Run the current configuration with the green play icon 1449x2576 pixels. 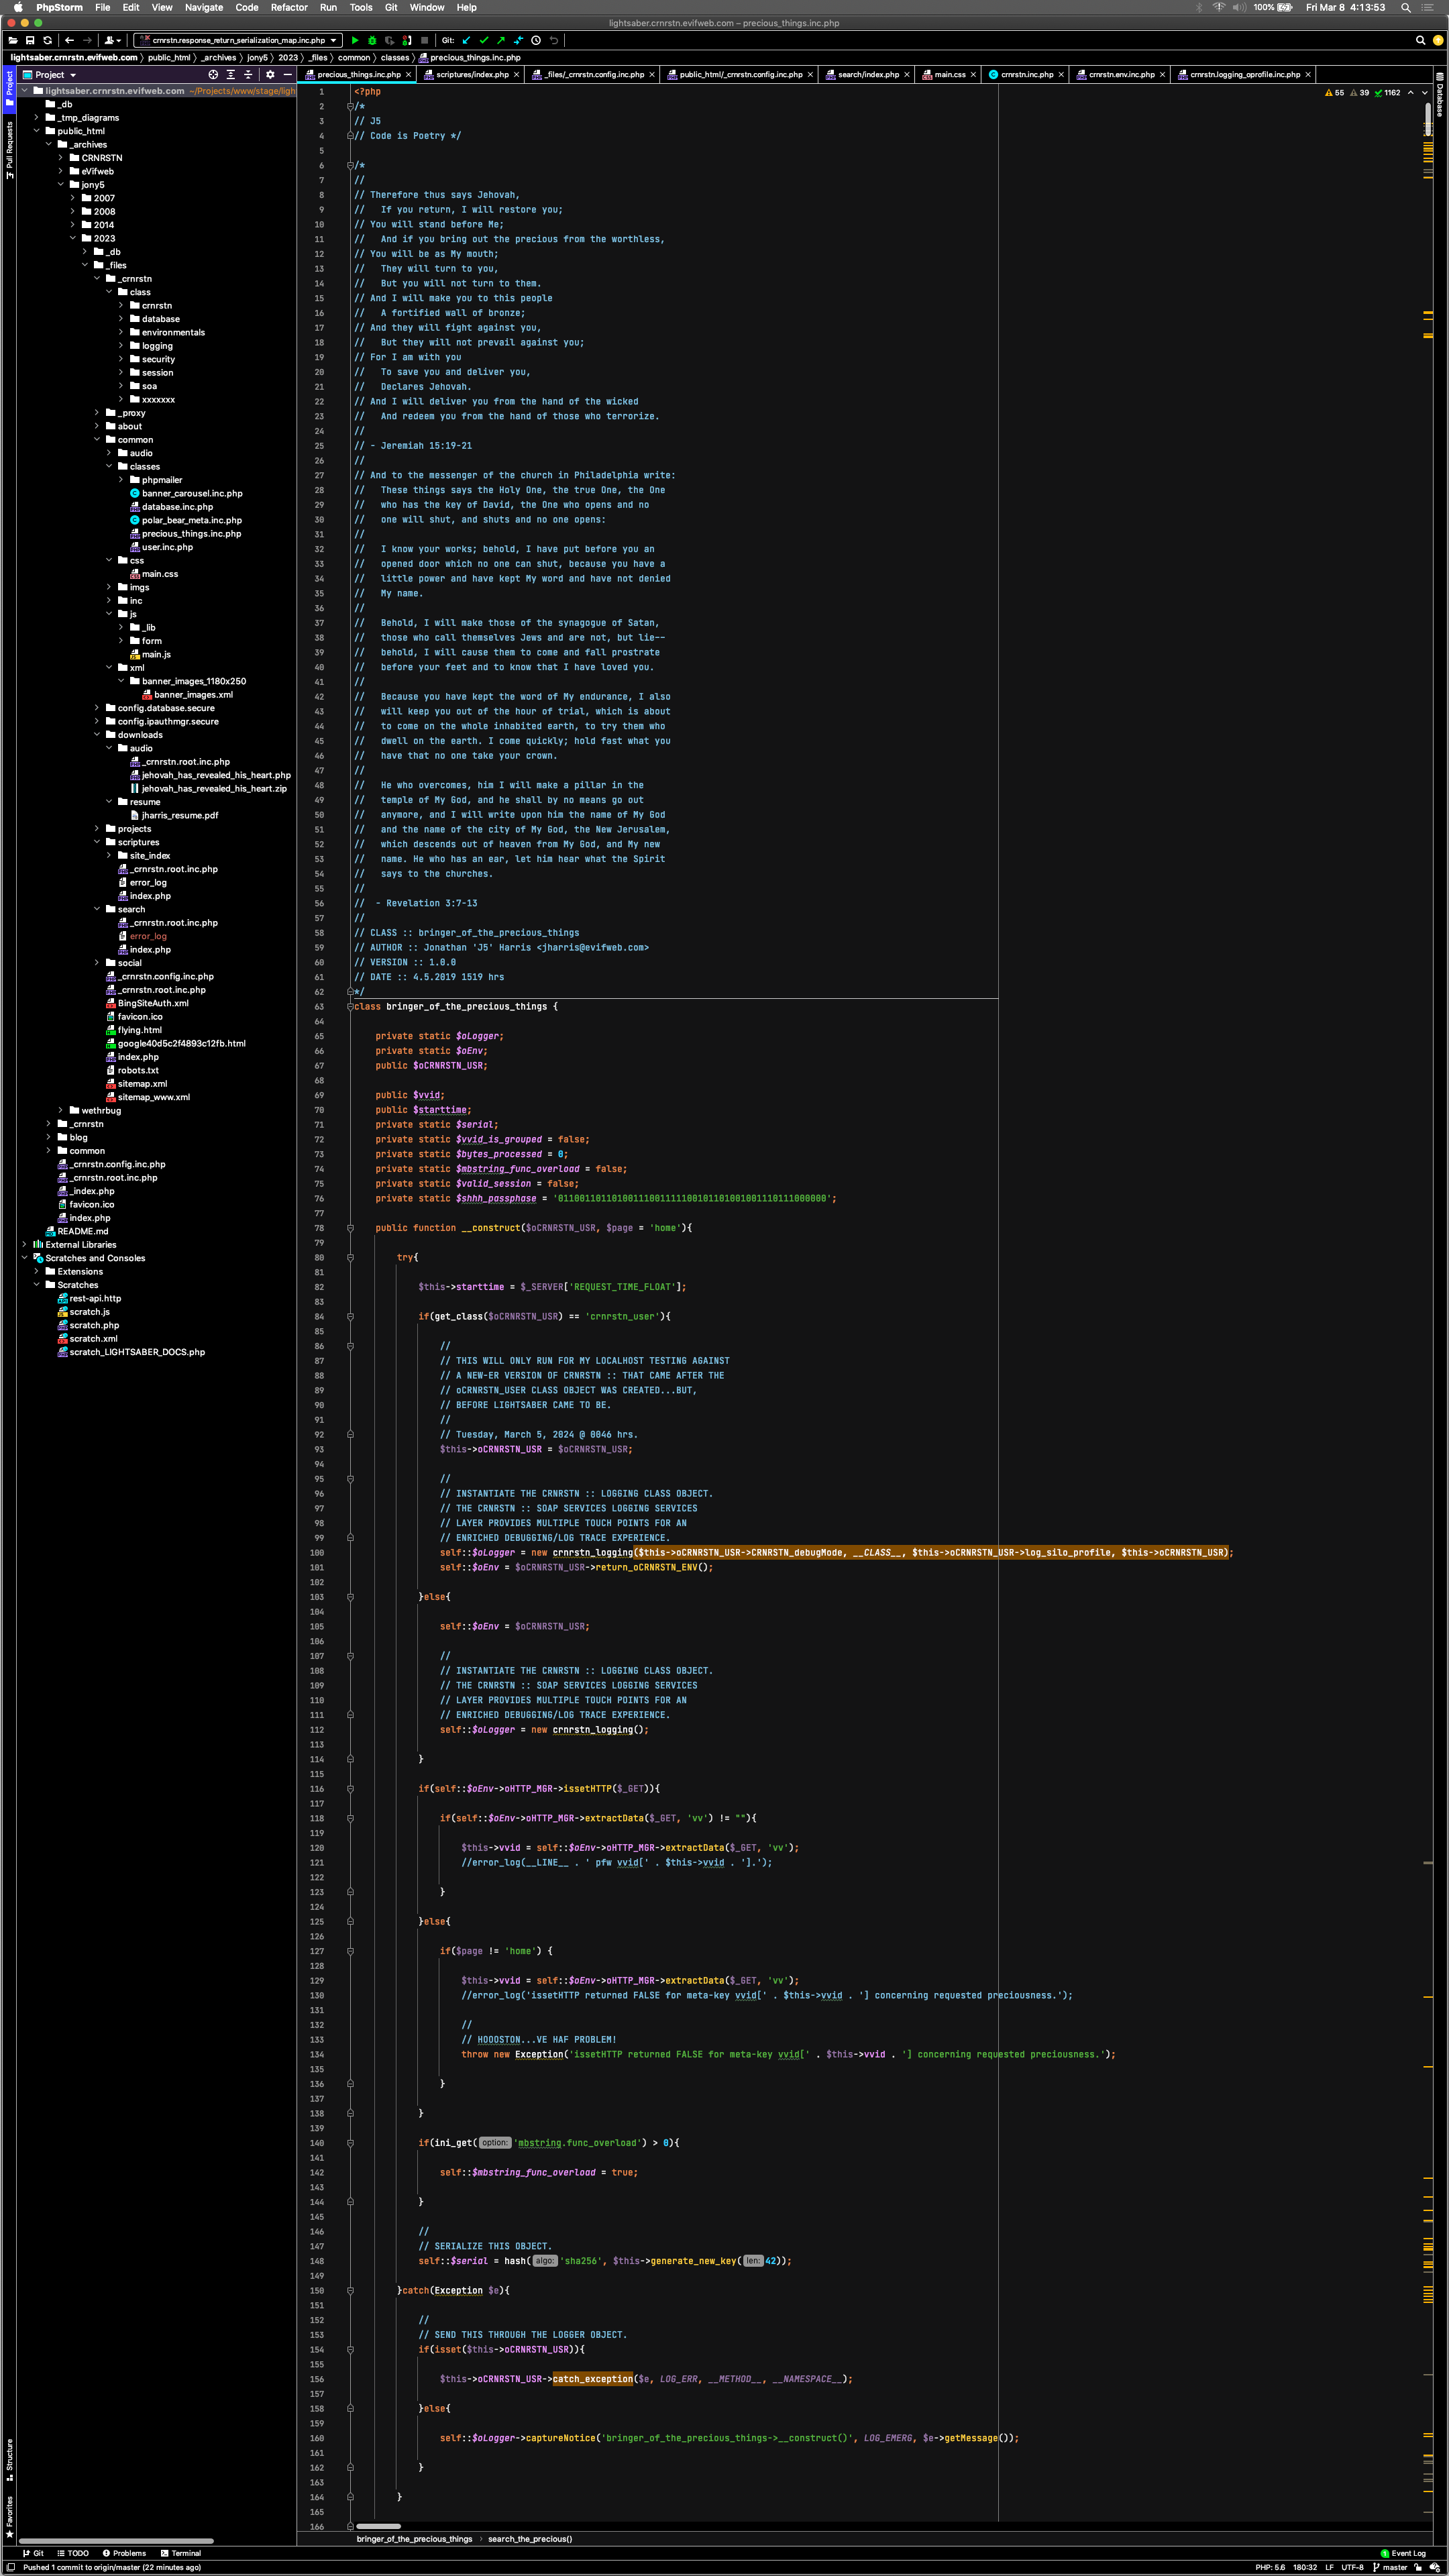[354, 41]
